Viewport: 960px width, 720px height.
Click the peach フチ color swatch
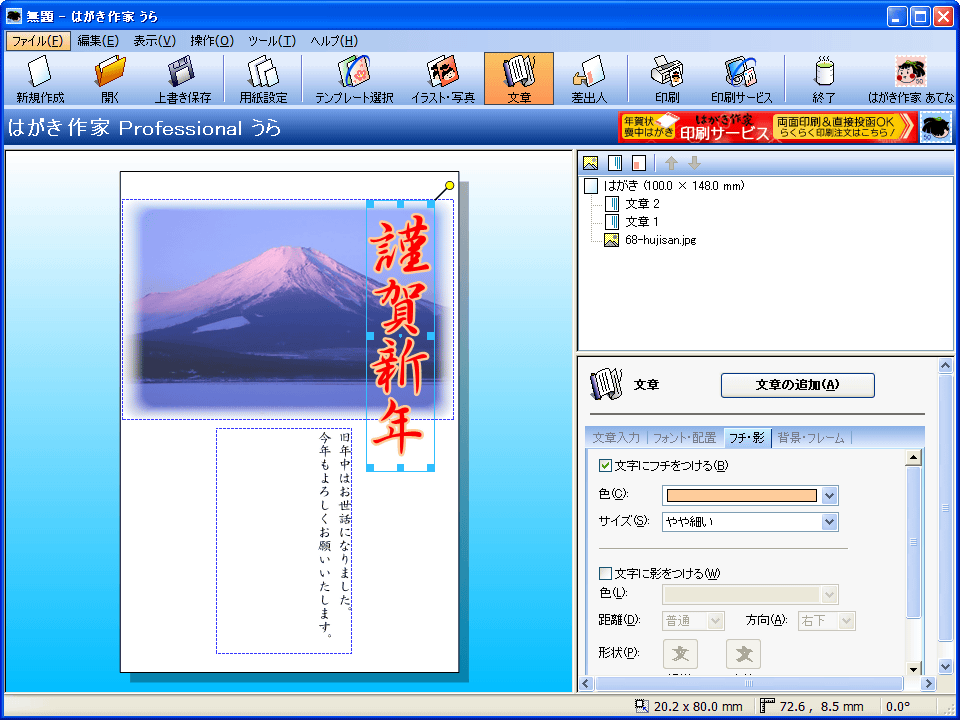pyautogui.click(x=741, y=495)
